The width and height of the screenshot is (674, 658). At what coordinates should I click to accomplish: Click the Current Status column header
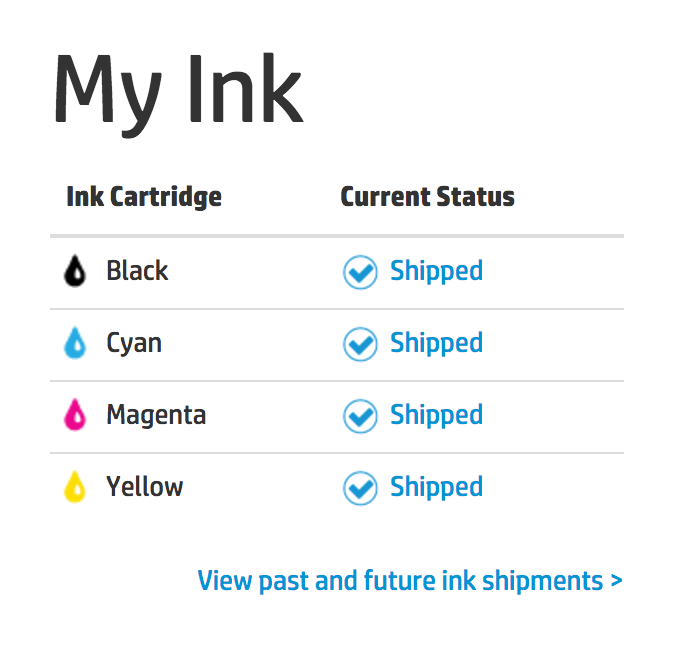[428, 197]
